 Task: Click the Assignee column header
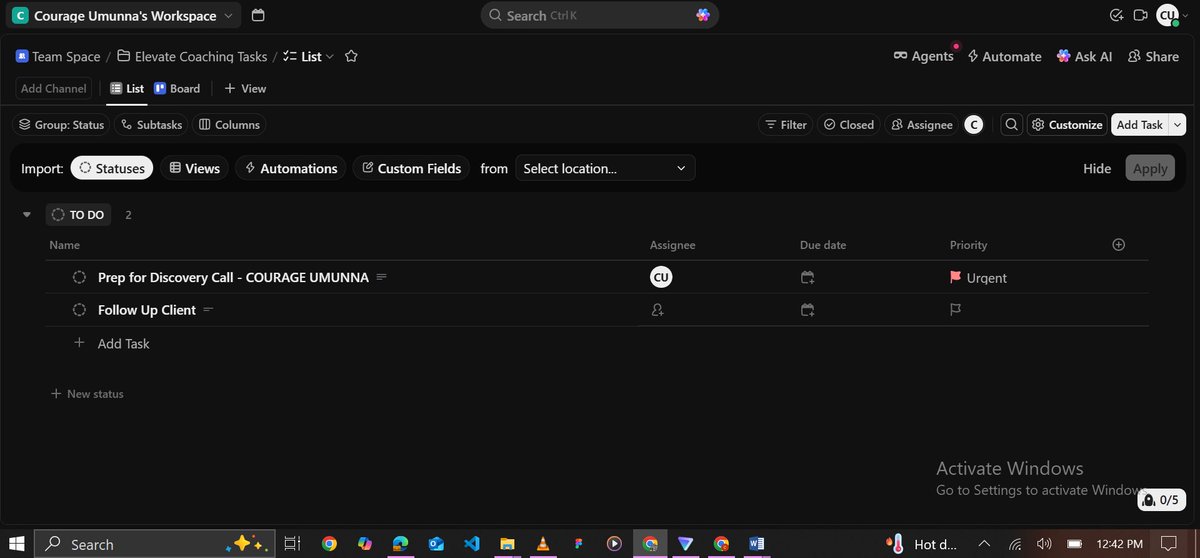(672, 244)
